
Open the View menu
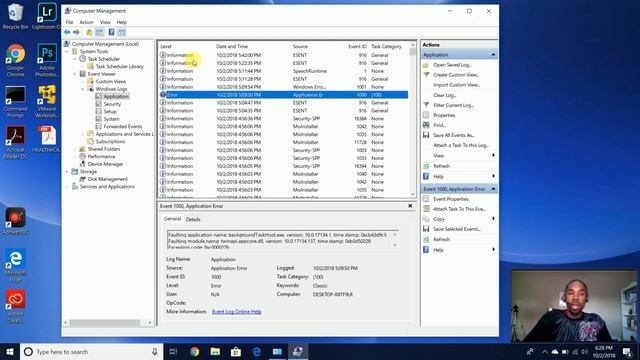point(105,22)
